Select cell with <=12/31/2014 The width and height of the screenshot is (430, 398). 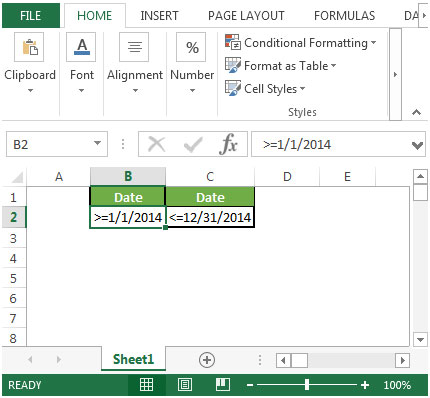[x=210, y=217]
